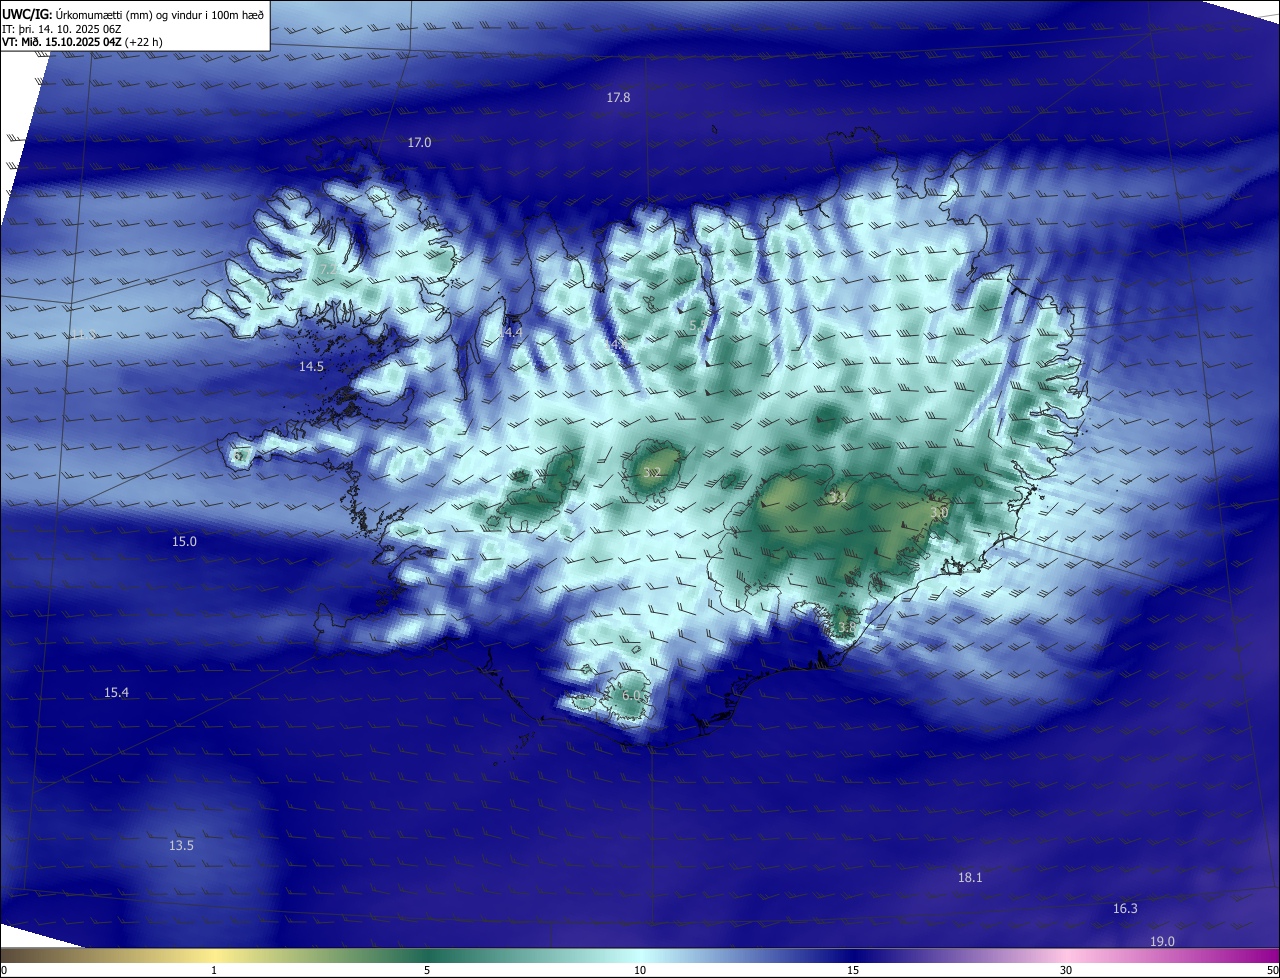Click the initial time line 'IT: þri. 14. 10. 2025 06Z'
Screen dimensions: 1280x978
coord(62,29)
